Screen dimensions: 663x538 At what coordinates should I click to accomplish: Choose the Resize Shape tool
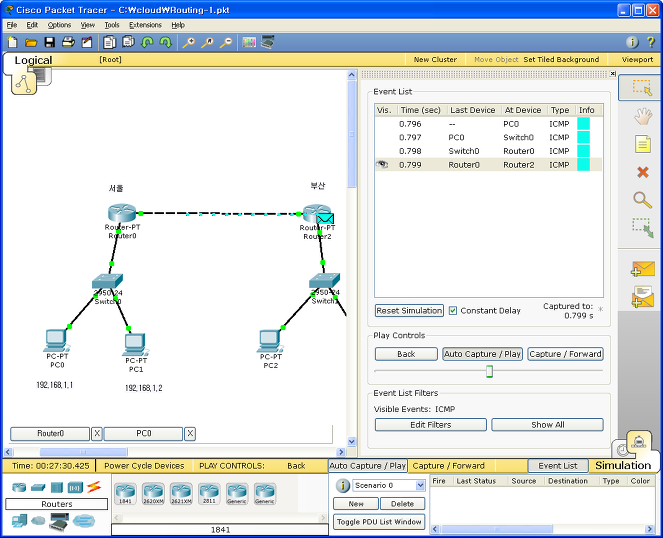[x=643, y=228]
